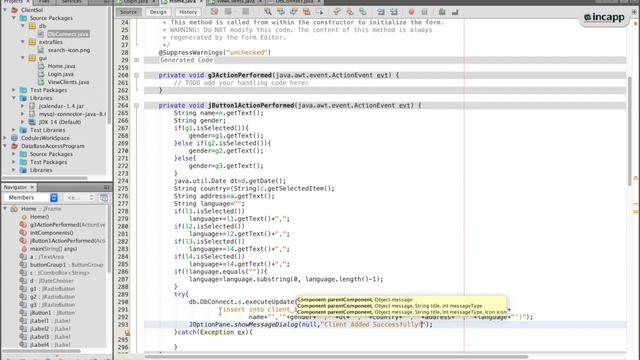Click the red Start Macro Recording icon
This screenshot has width=640, height=360.
click(x=411, y=12)
